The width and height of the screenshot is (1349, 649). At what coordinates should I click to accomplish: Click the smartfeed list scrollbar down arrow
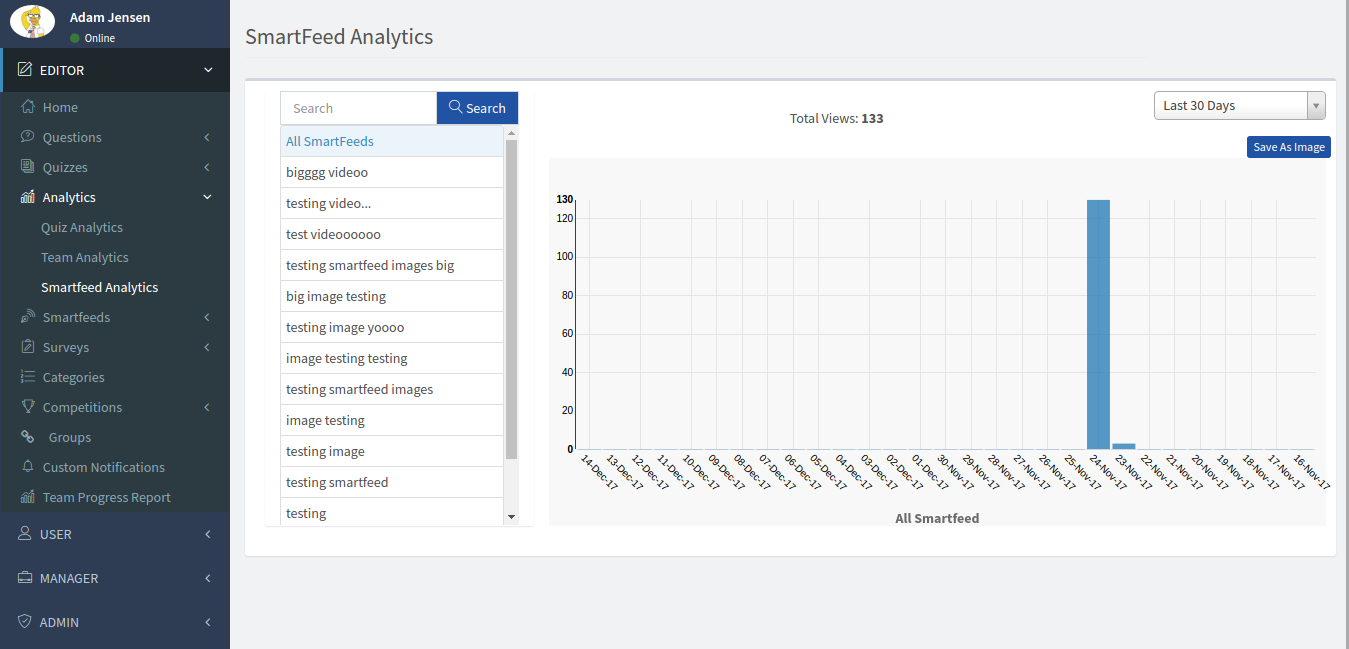pyautogui.click(x=511, y=516)
